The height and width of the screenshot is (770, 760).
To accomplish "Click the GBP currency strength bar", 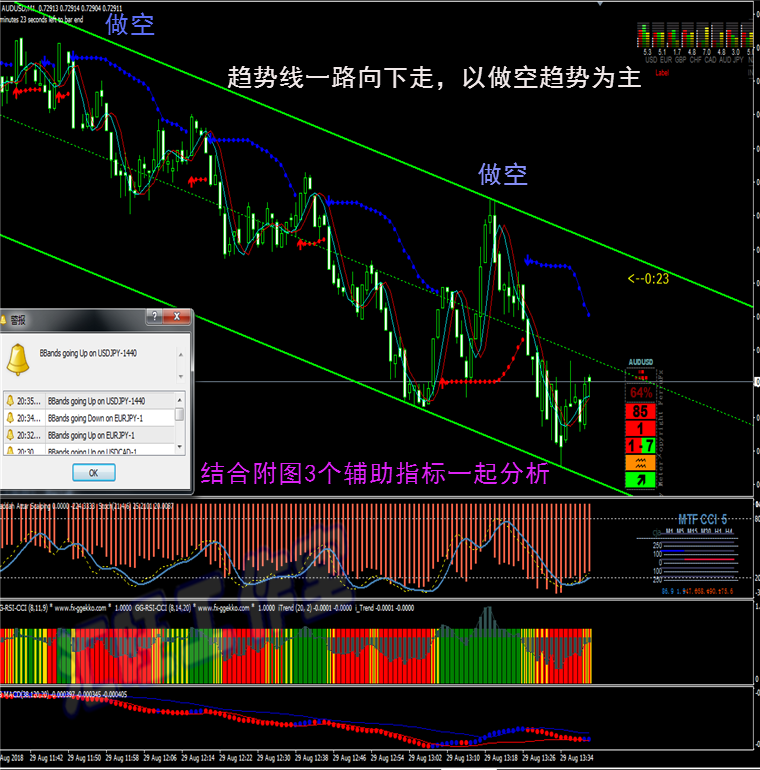I will [x=673, y=35].
